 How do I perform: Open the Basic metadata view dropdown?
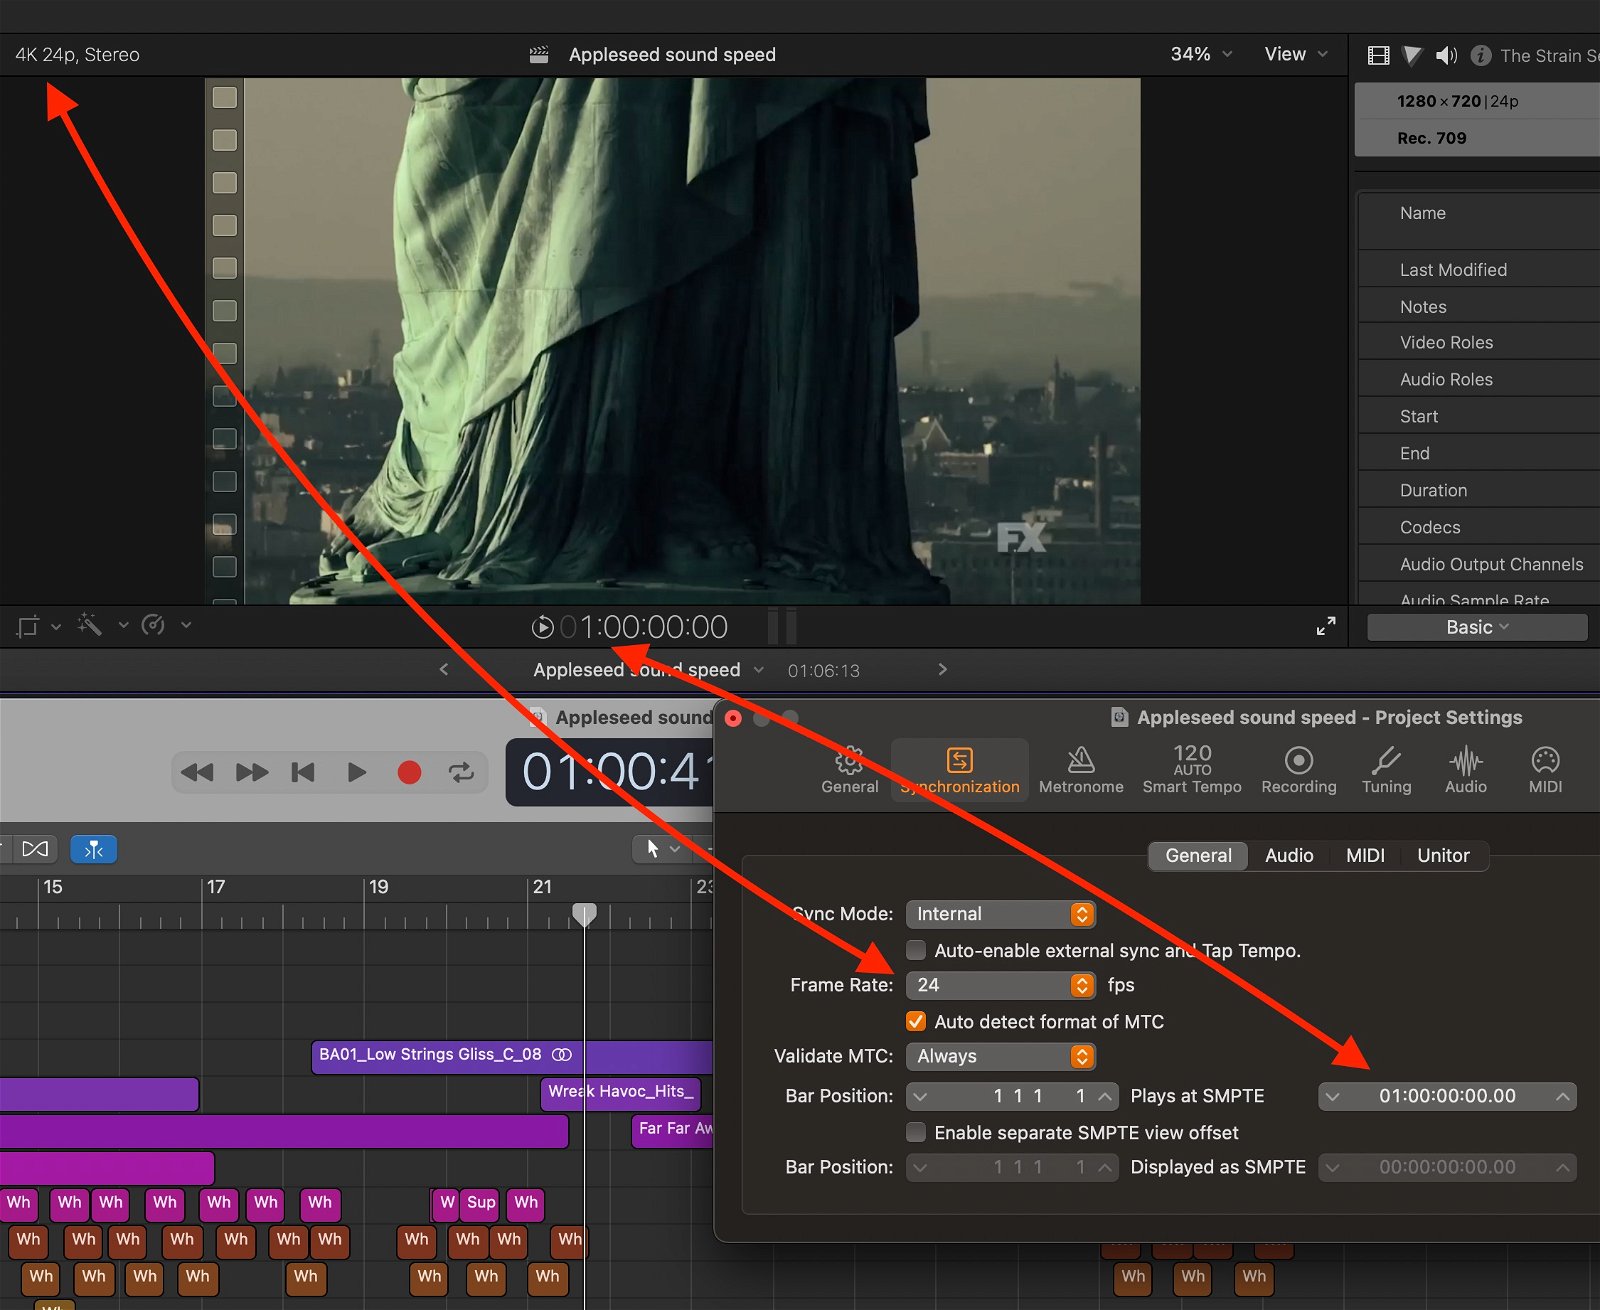click(1477, 627)
